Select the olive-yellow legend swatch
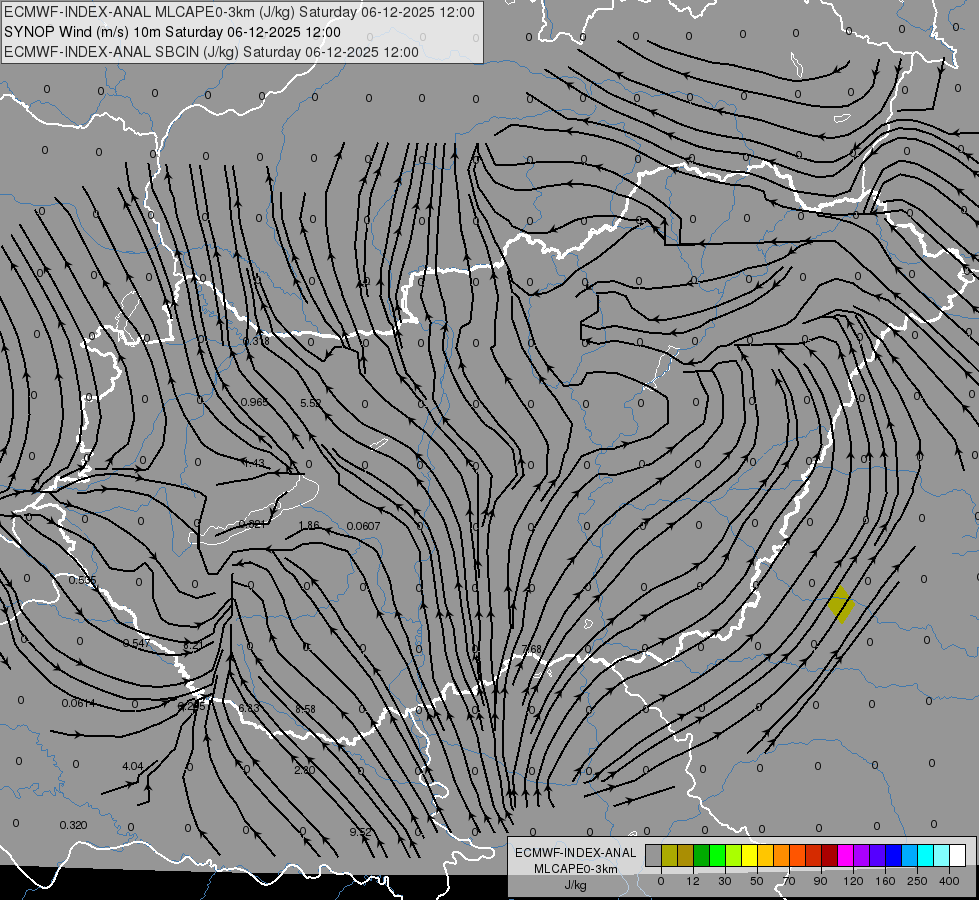 tap(669, 855)
